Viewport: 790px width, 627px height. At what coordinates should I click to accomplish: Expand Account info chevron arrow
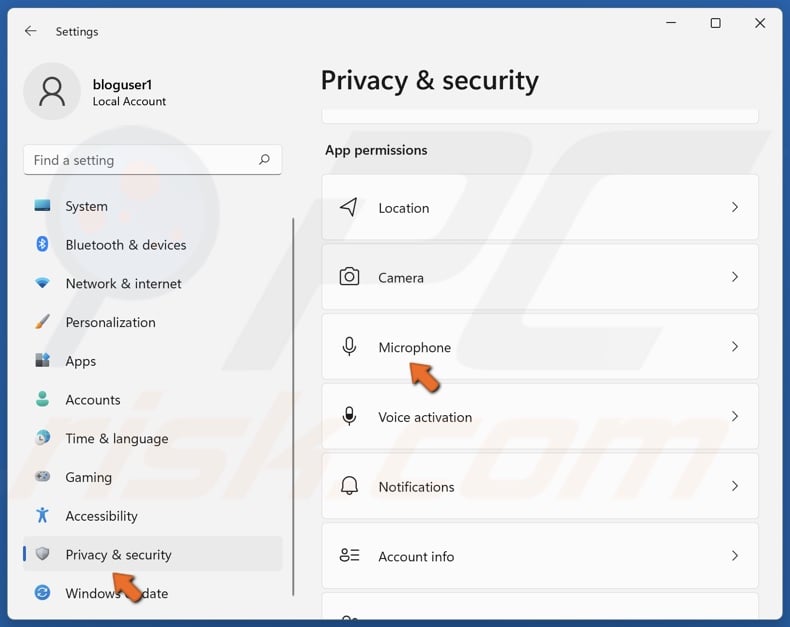click(735, 555)
